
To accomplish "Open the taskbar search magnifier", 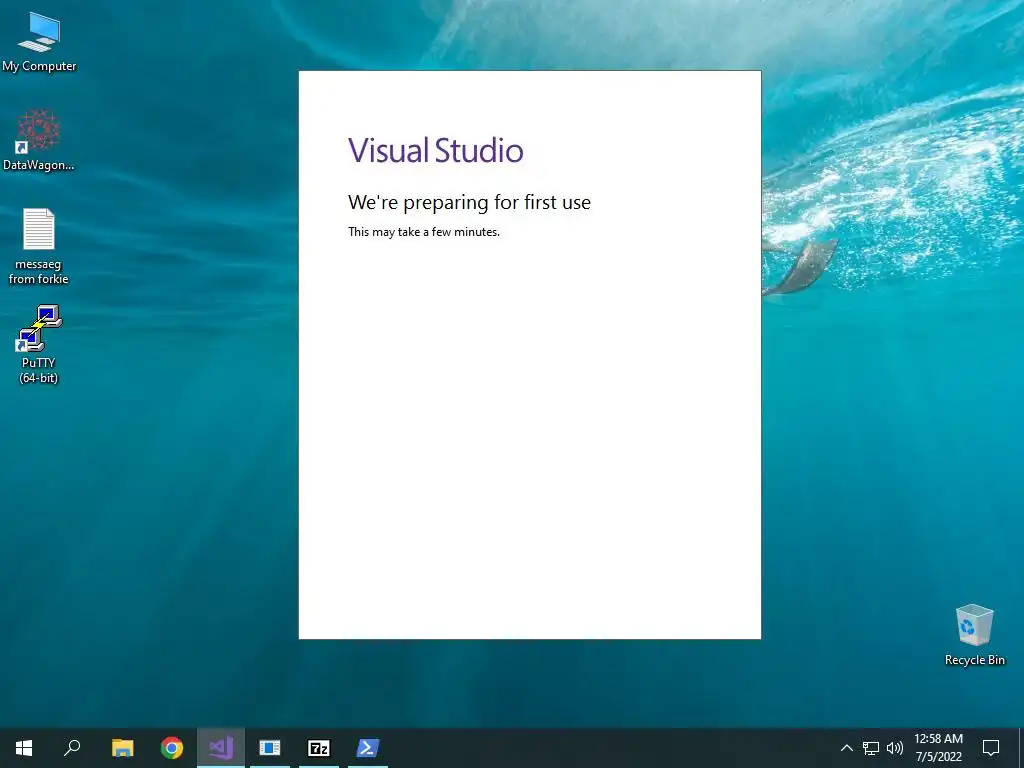I will point(72,748).
